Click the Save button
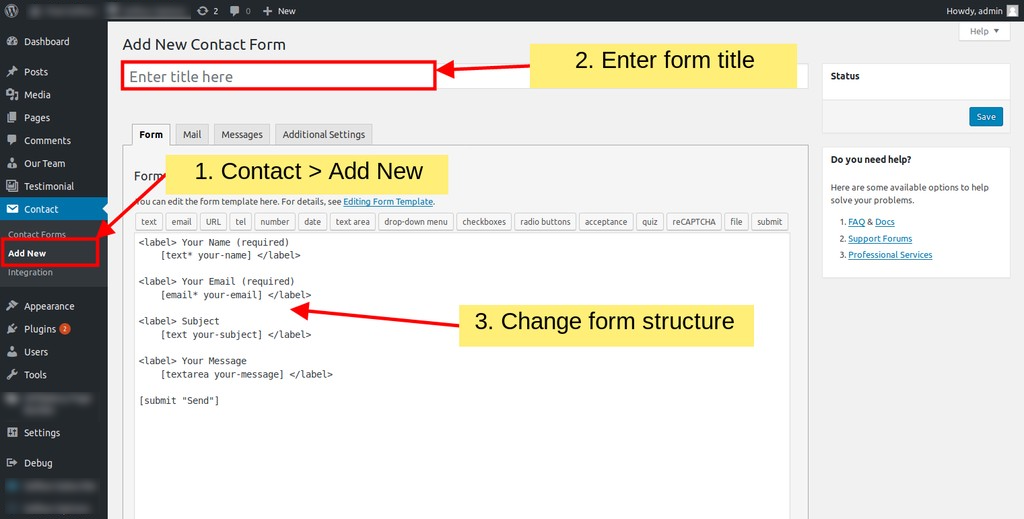 (985, 117)
